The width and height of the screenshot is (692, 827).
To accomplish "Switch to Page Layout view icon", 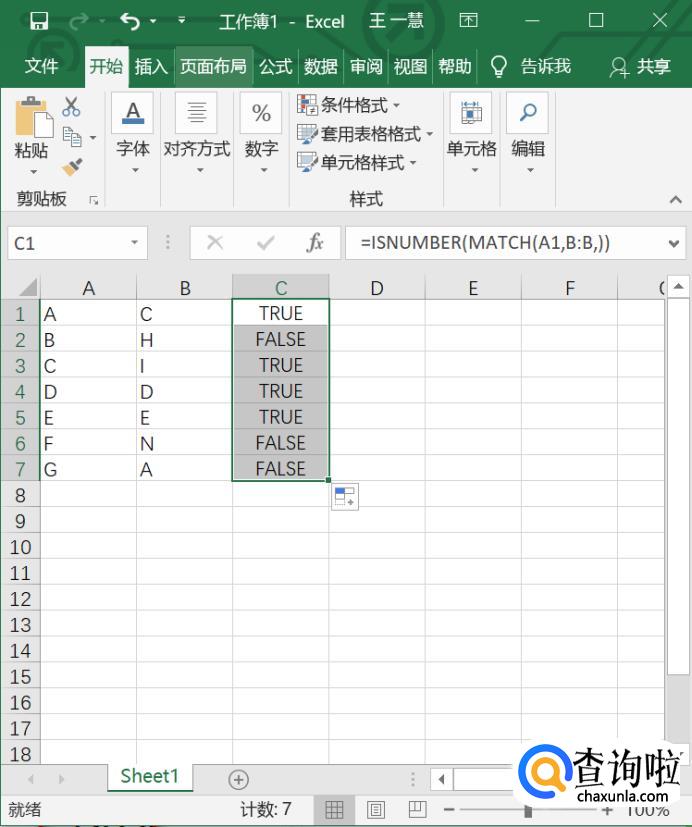I will tap(376, 809).
